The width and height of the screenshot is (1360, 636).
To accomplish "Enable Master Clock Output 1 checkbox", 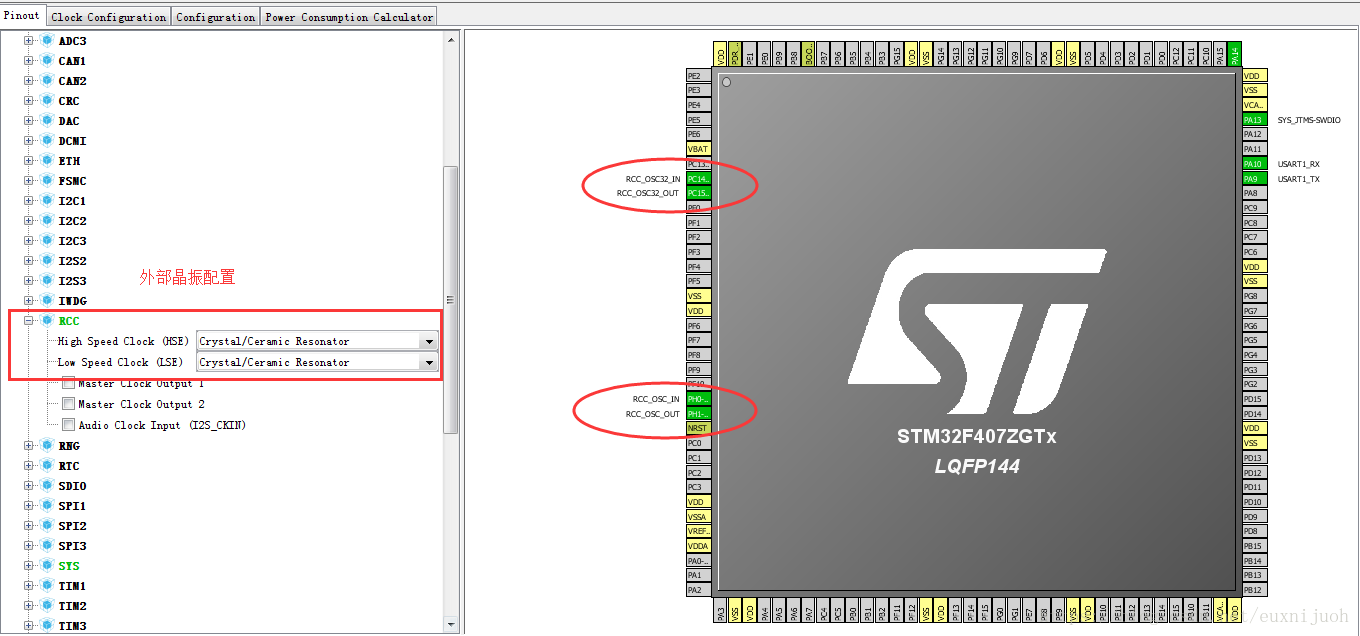I will click(68, 383).
